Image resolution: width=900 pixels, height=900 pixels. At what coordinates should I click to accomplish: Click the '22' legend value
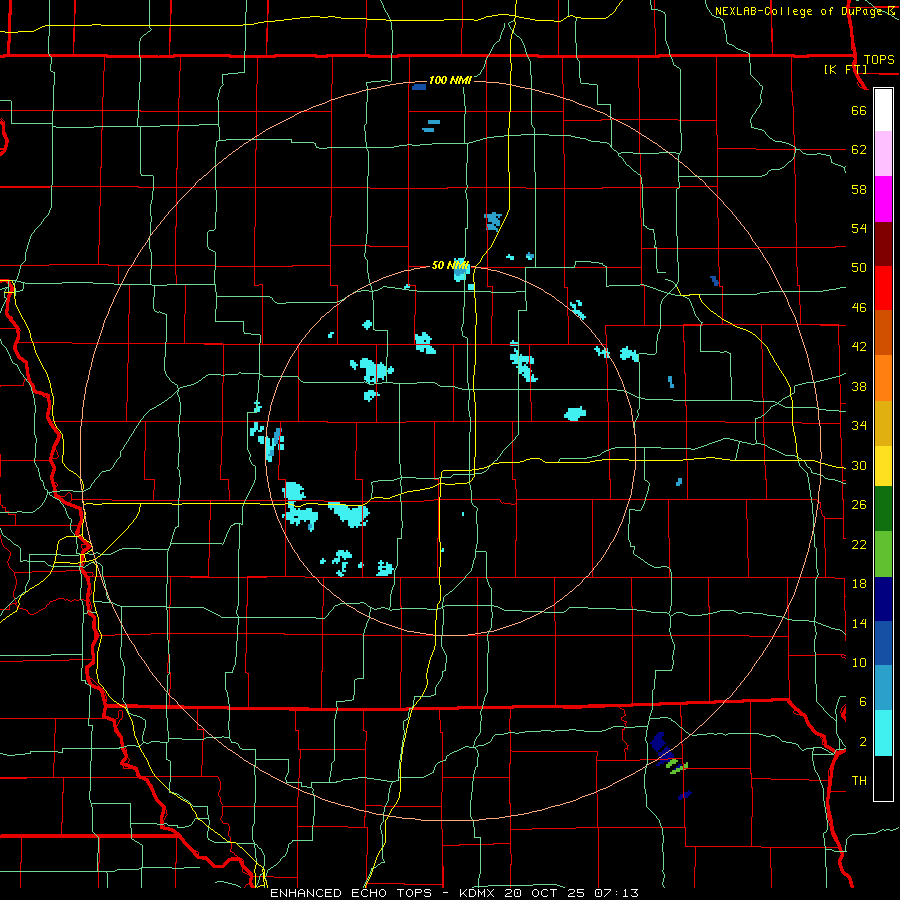(x=859, y=544)
